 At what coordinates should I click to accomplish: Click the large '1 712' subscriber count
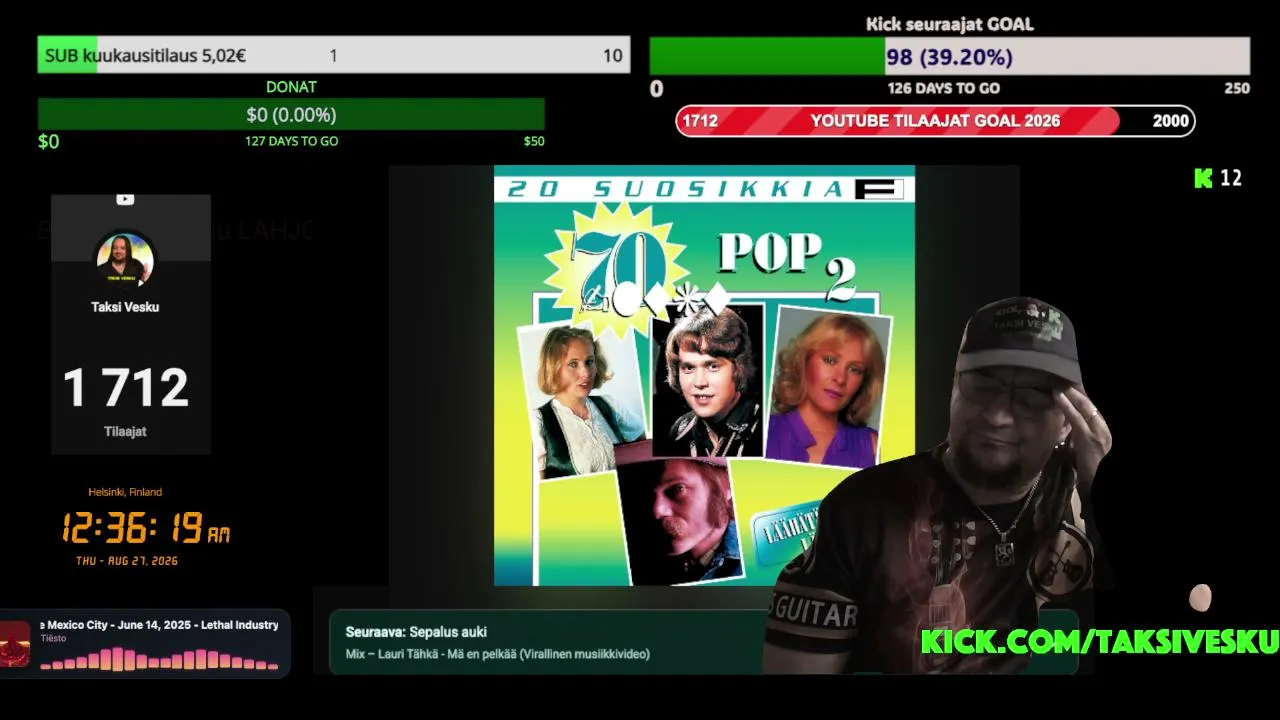[126, 388]
